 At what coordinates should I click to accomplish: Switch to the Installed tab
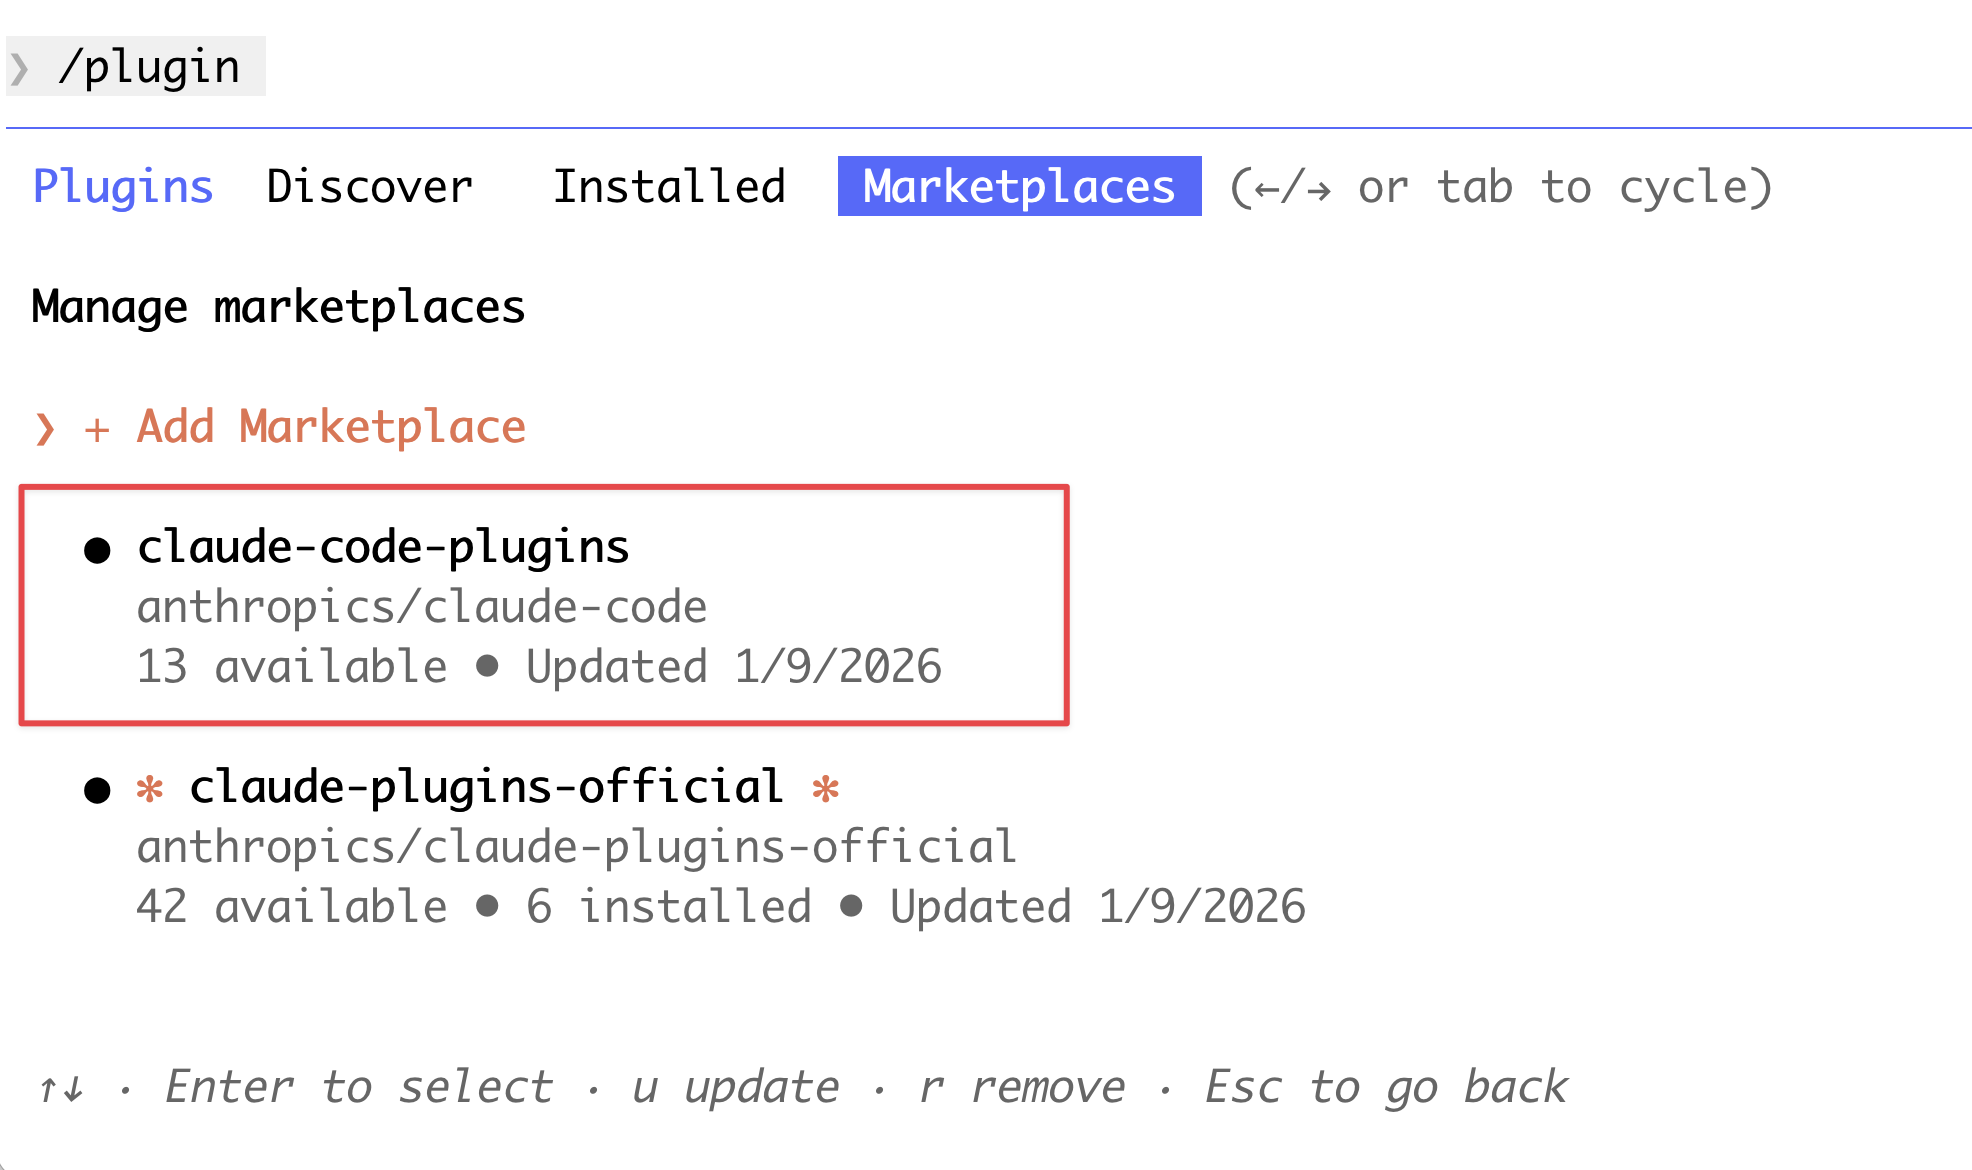pos(669,187)
